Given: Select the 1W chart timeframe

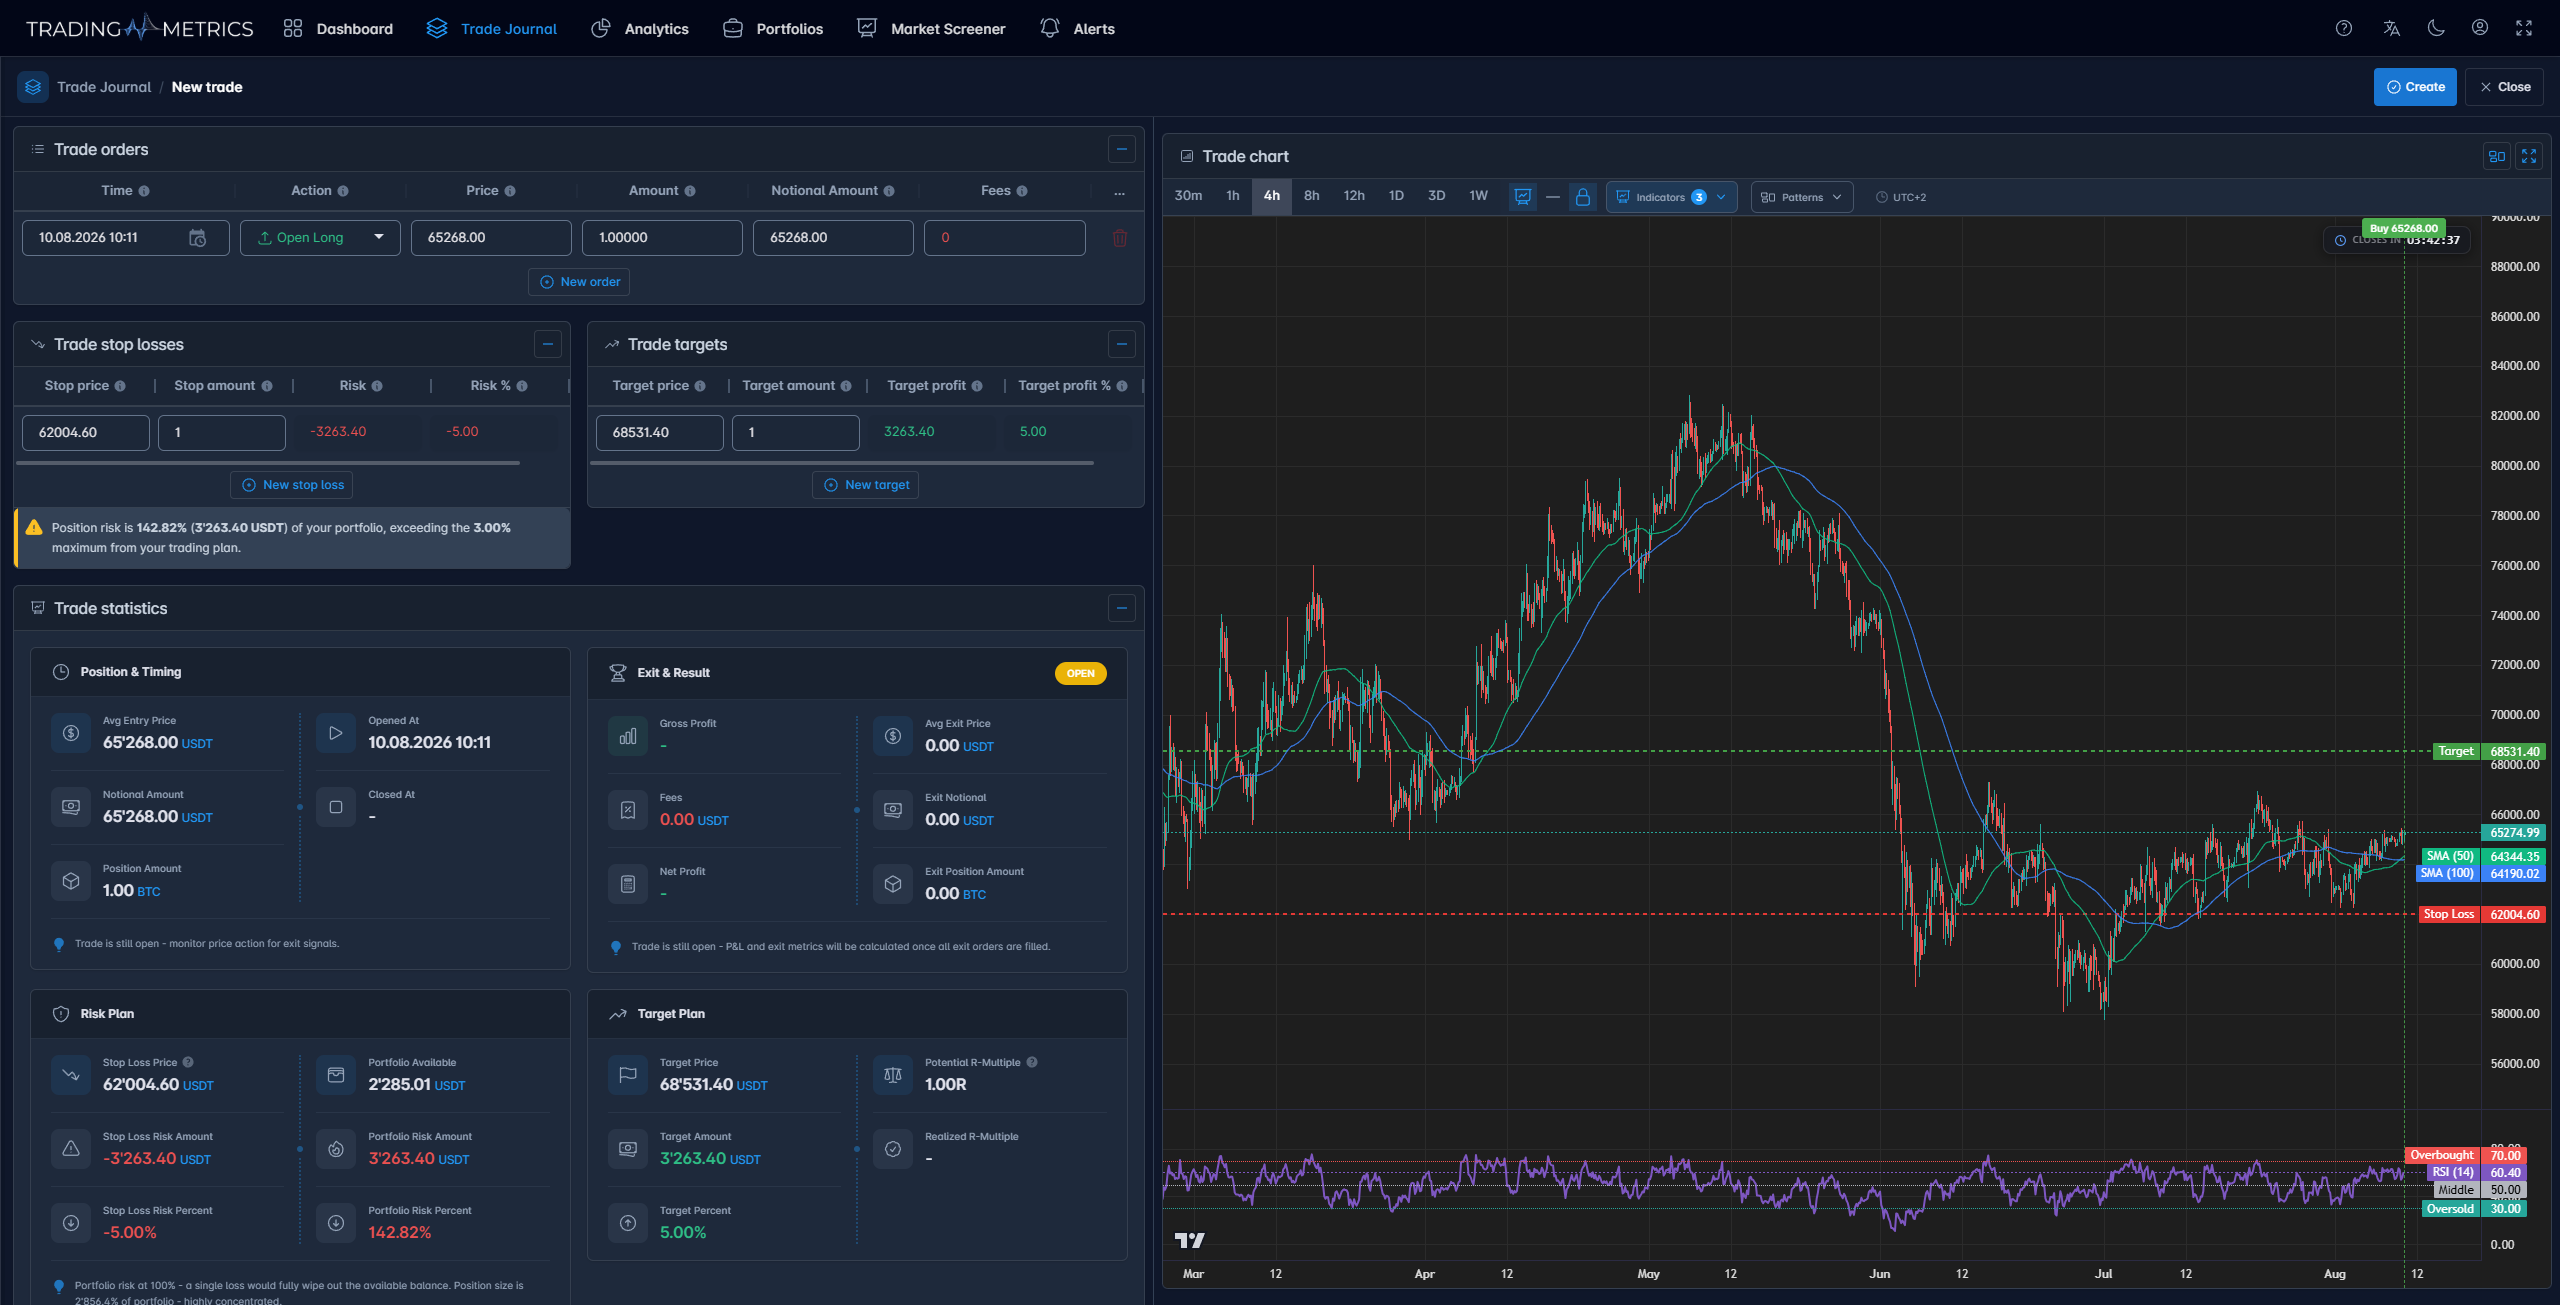Looking at the screenshot, I should click(1478, 196).
